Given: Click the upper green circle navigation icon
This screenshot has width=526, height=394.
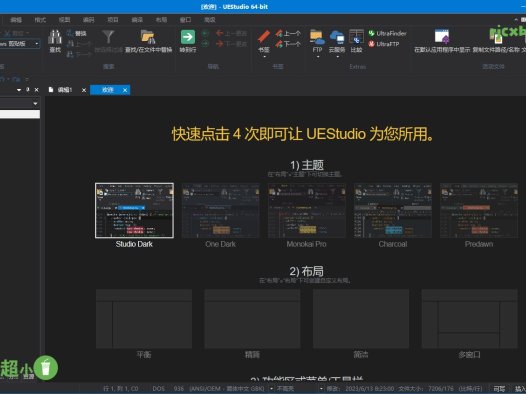Looking at the screenshot, I should (x=205, y=33).
